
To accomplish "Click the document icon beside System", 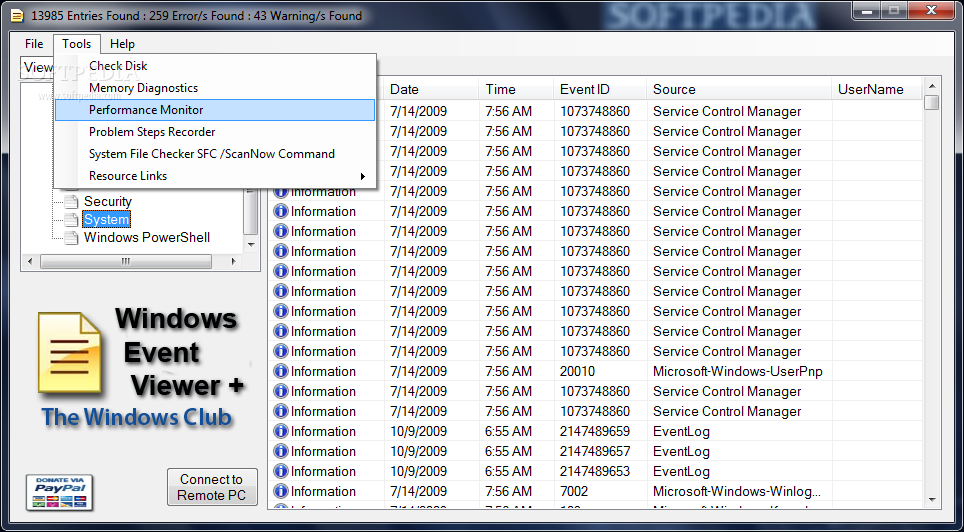I will (72, 219).
